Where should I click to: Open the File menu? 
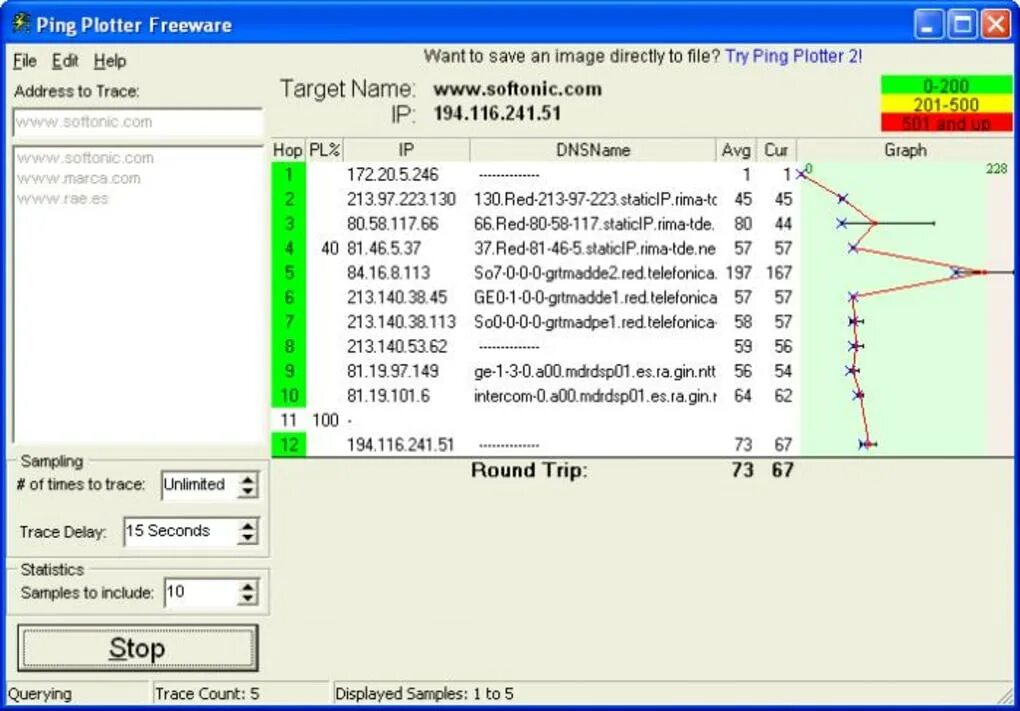[x=25, y=61]
